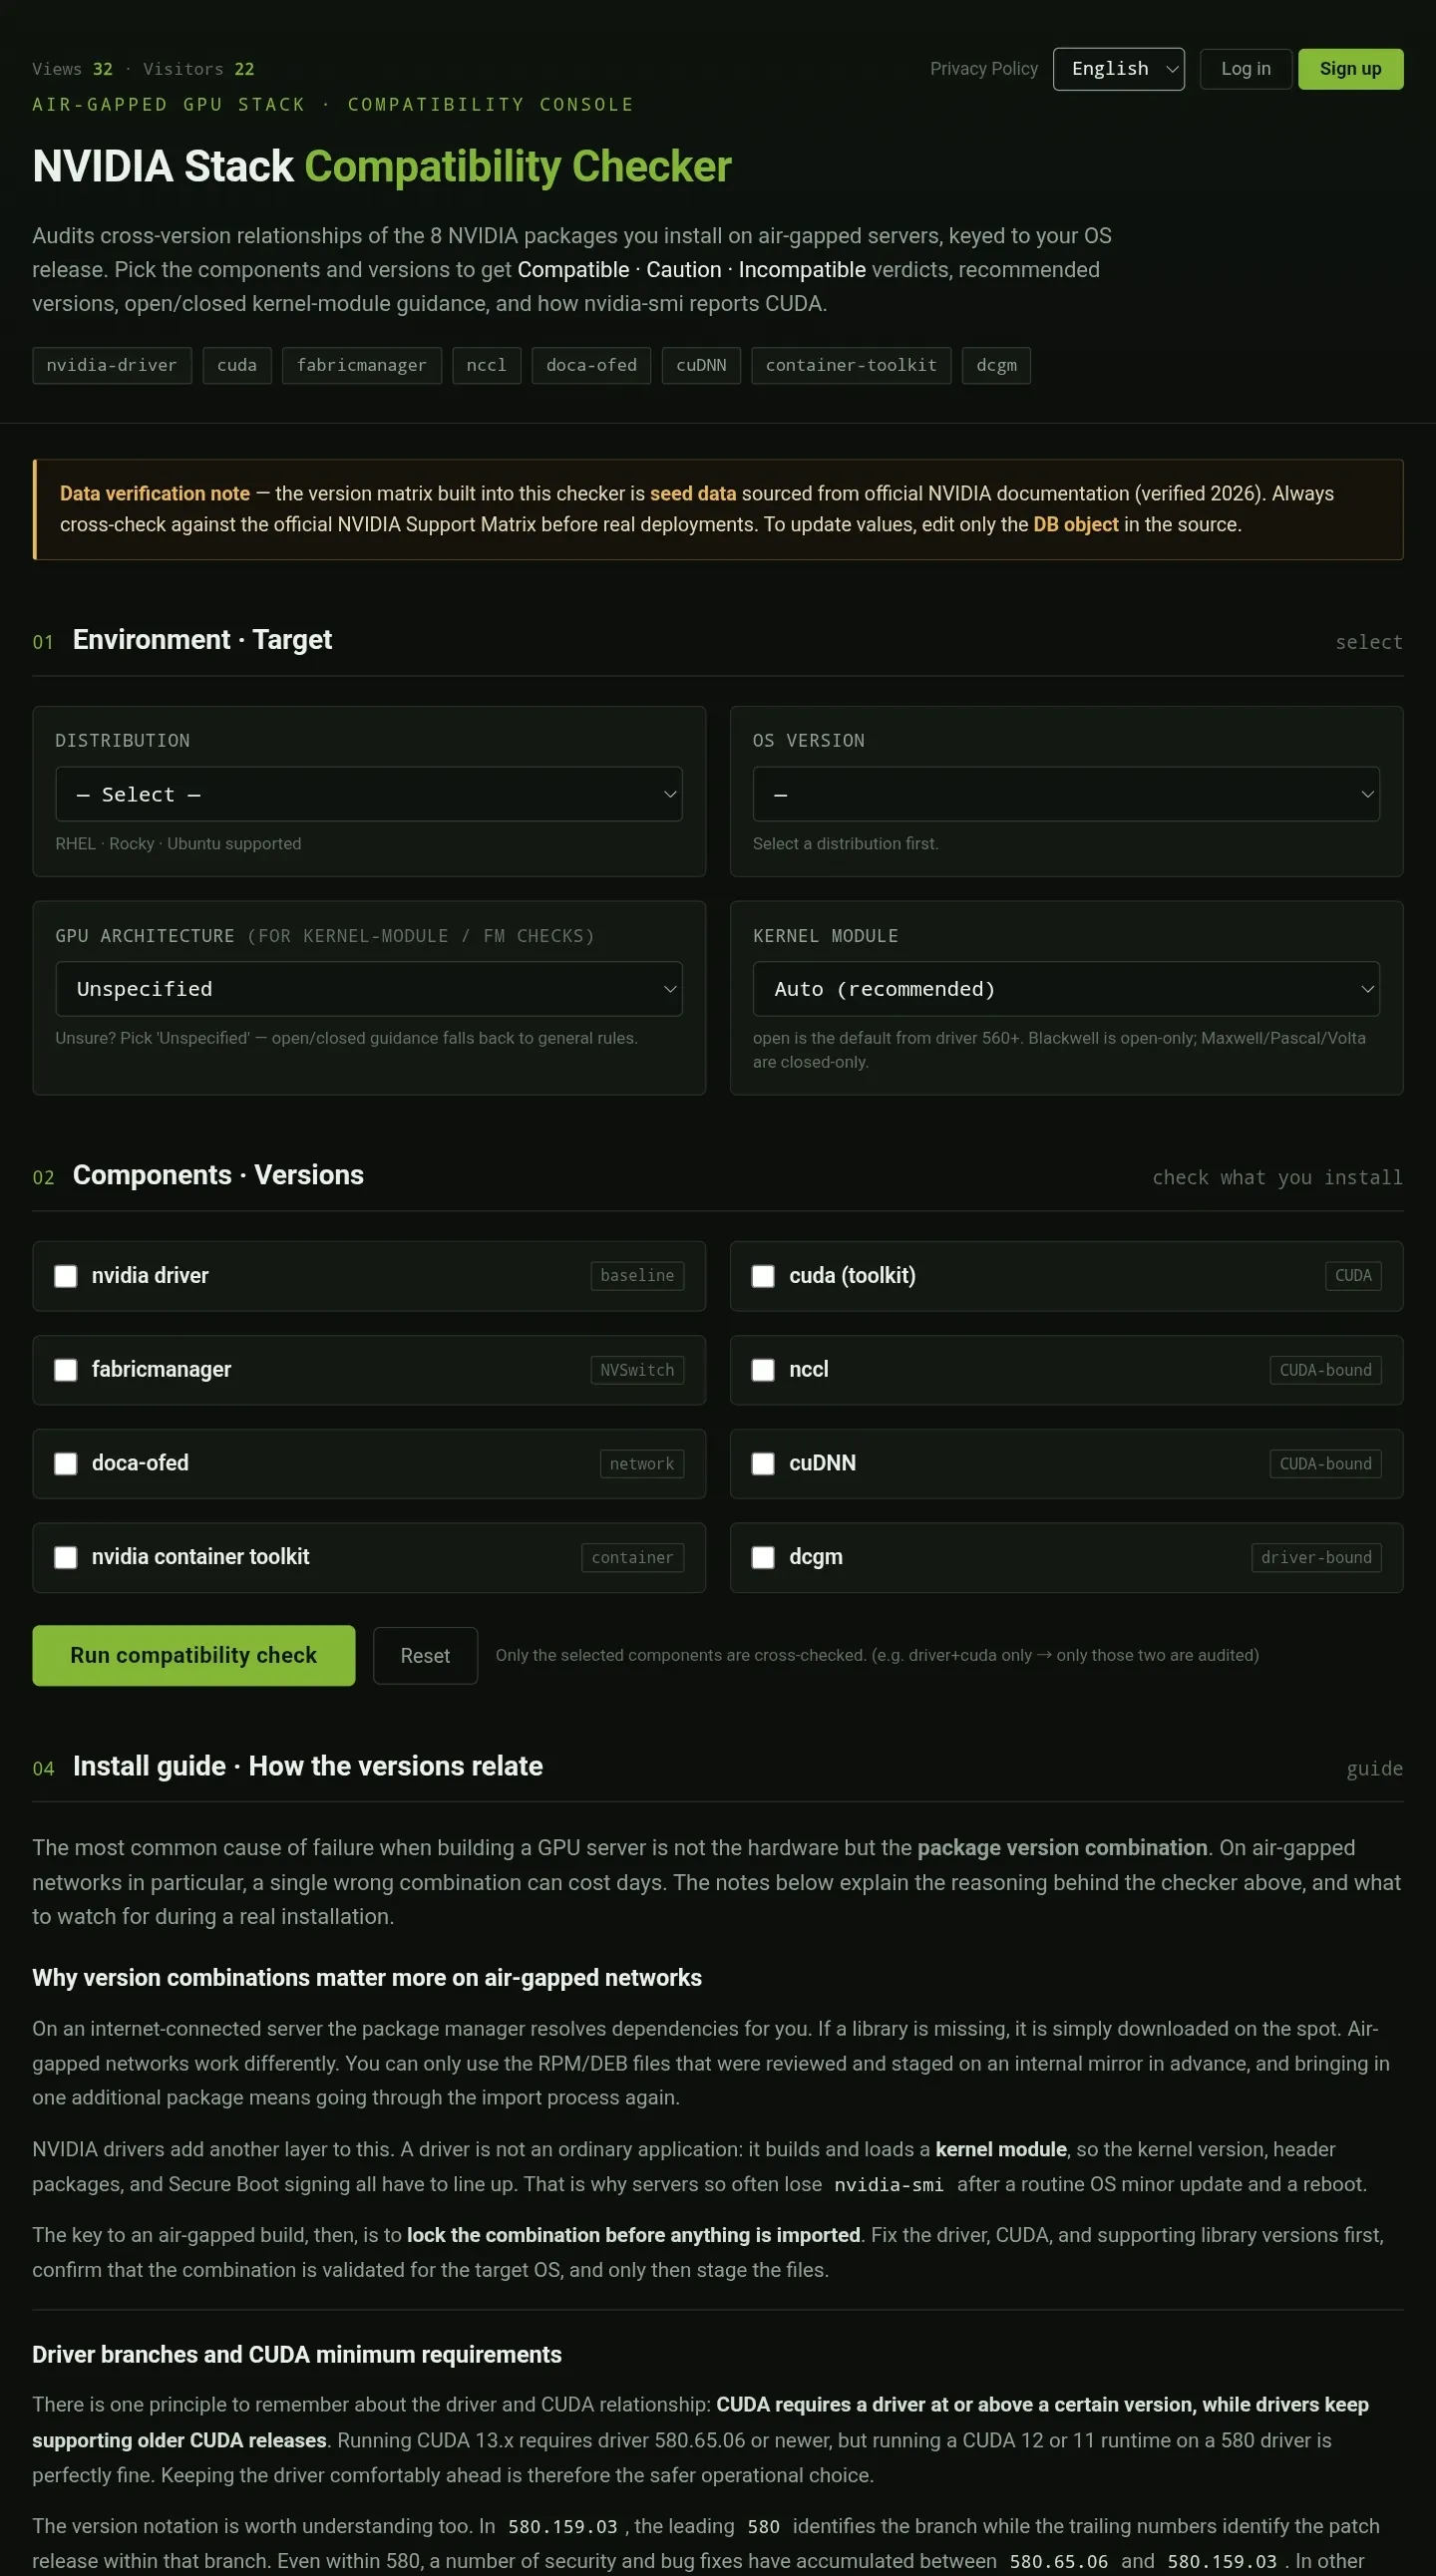The image size is (1436, 2576).
Task: Click the CUDA-bound badge on cuDNN row
Action: 1325,1464
